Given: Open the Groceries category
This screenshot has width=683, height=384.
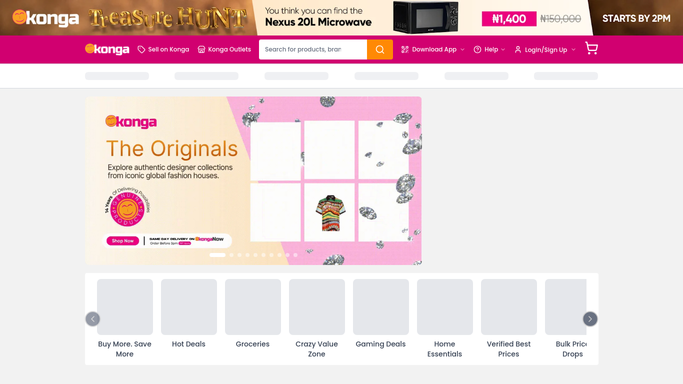Looking at the screenshot, I should [x=253, y=314].
